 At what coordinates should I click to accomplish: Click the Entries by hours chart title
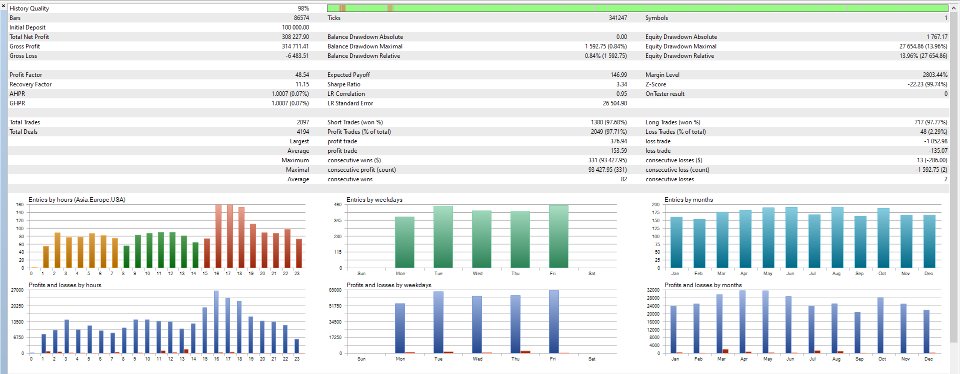(x=77, y=200)
